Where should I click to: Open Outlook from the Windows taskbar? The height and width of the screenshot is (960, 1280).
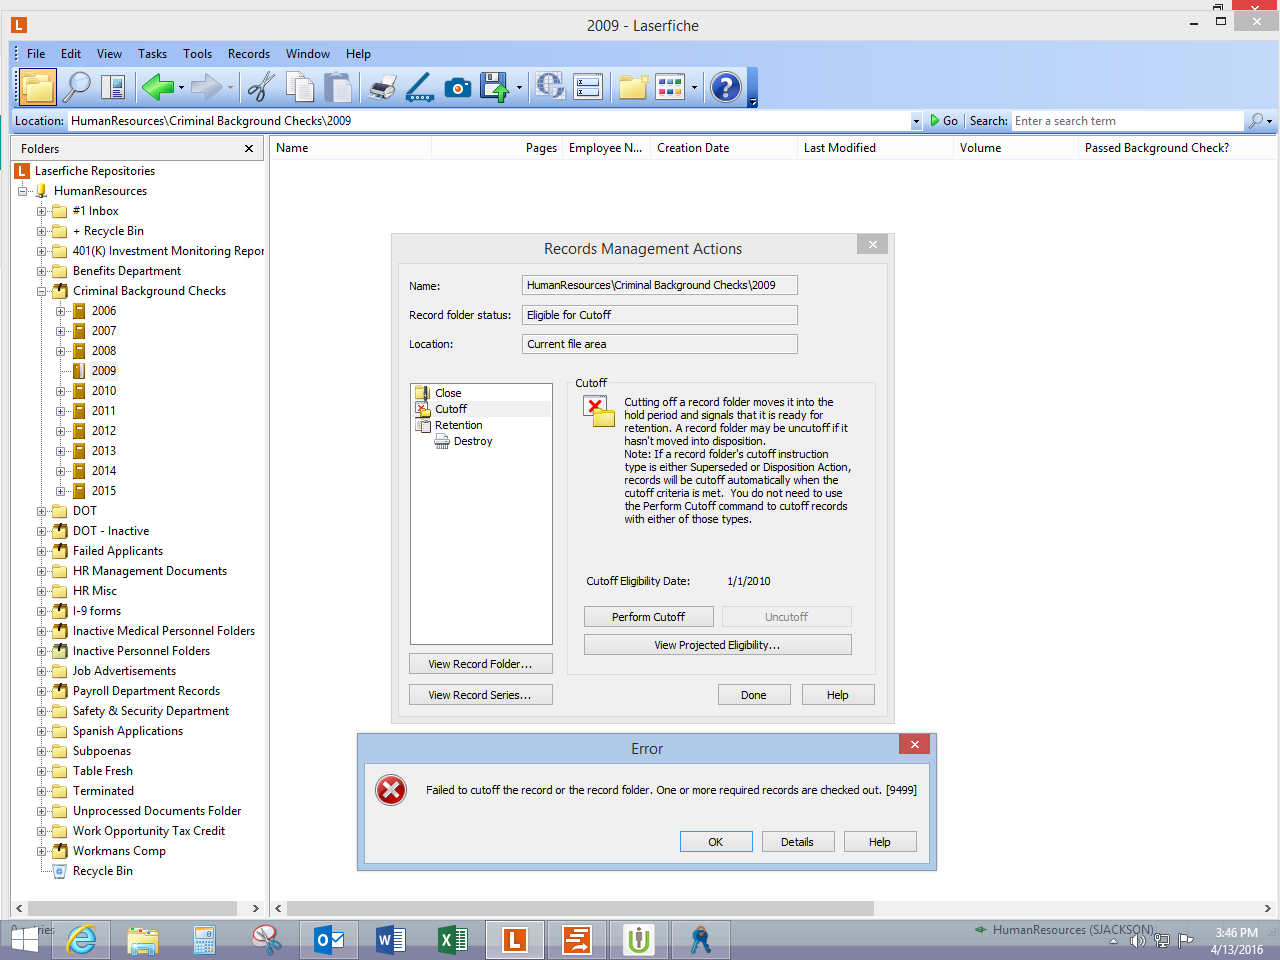pyautogui.click(x=329, y=940)
